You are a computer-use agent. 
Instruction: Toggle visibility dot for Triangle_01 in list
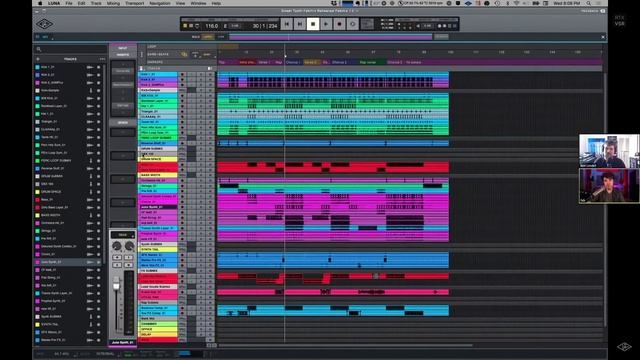pos(98,122)
